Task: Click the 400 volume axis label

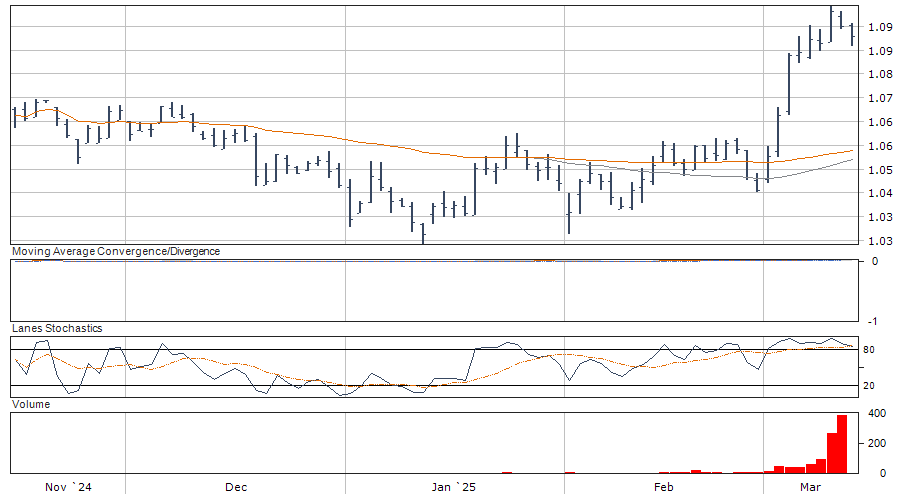Action: pos(876,413)
